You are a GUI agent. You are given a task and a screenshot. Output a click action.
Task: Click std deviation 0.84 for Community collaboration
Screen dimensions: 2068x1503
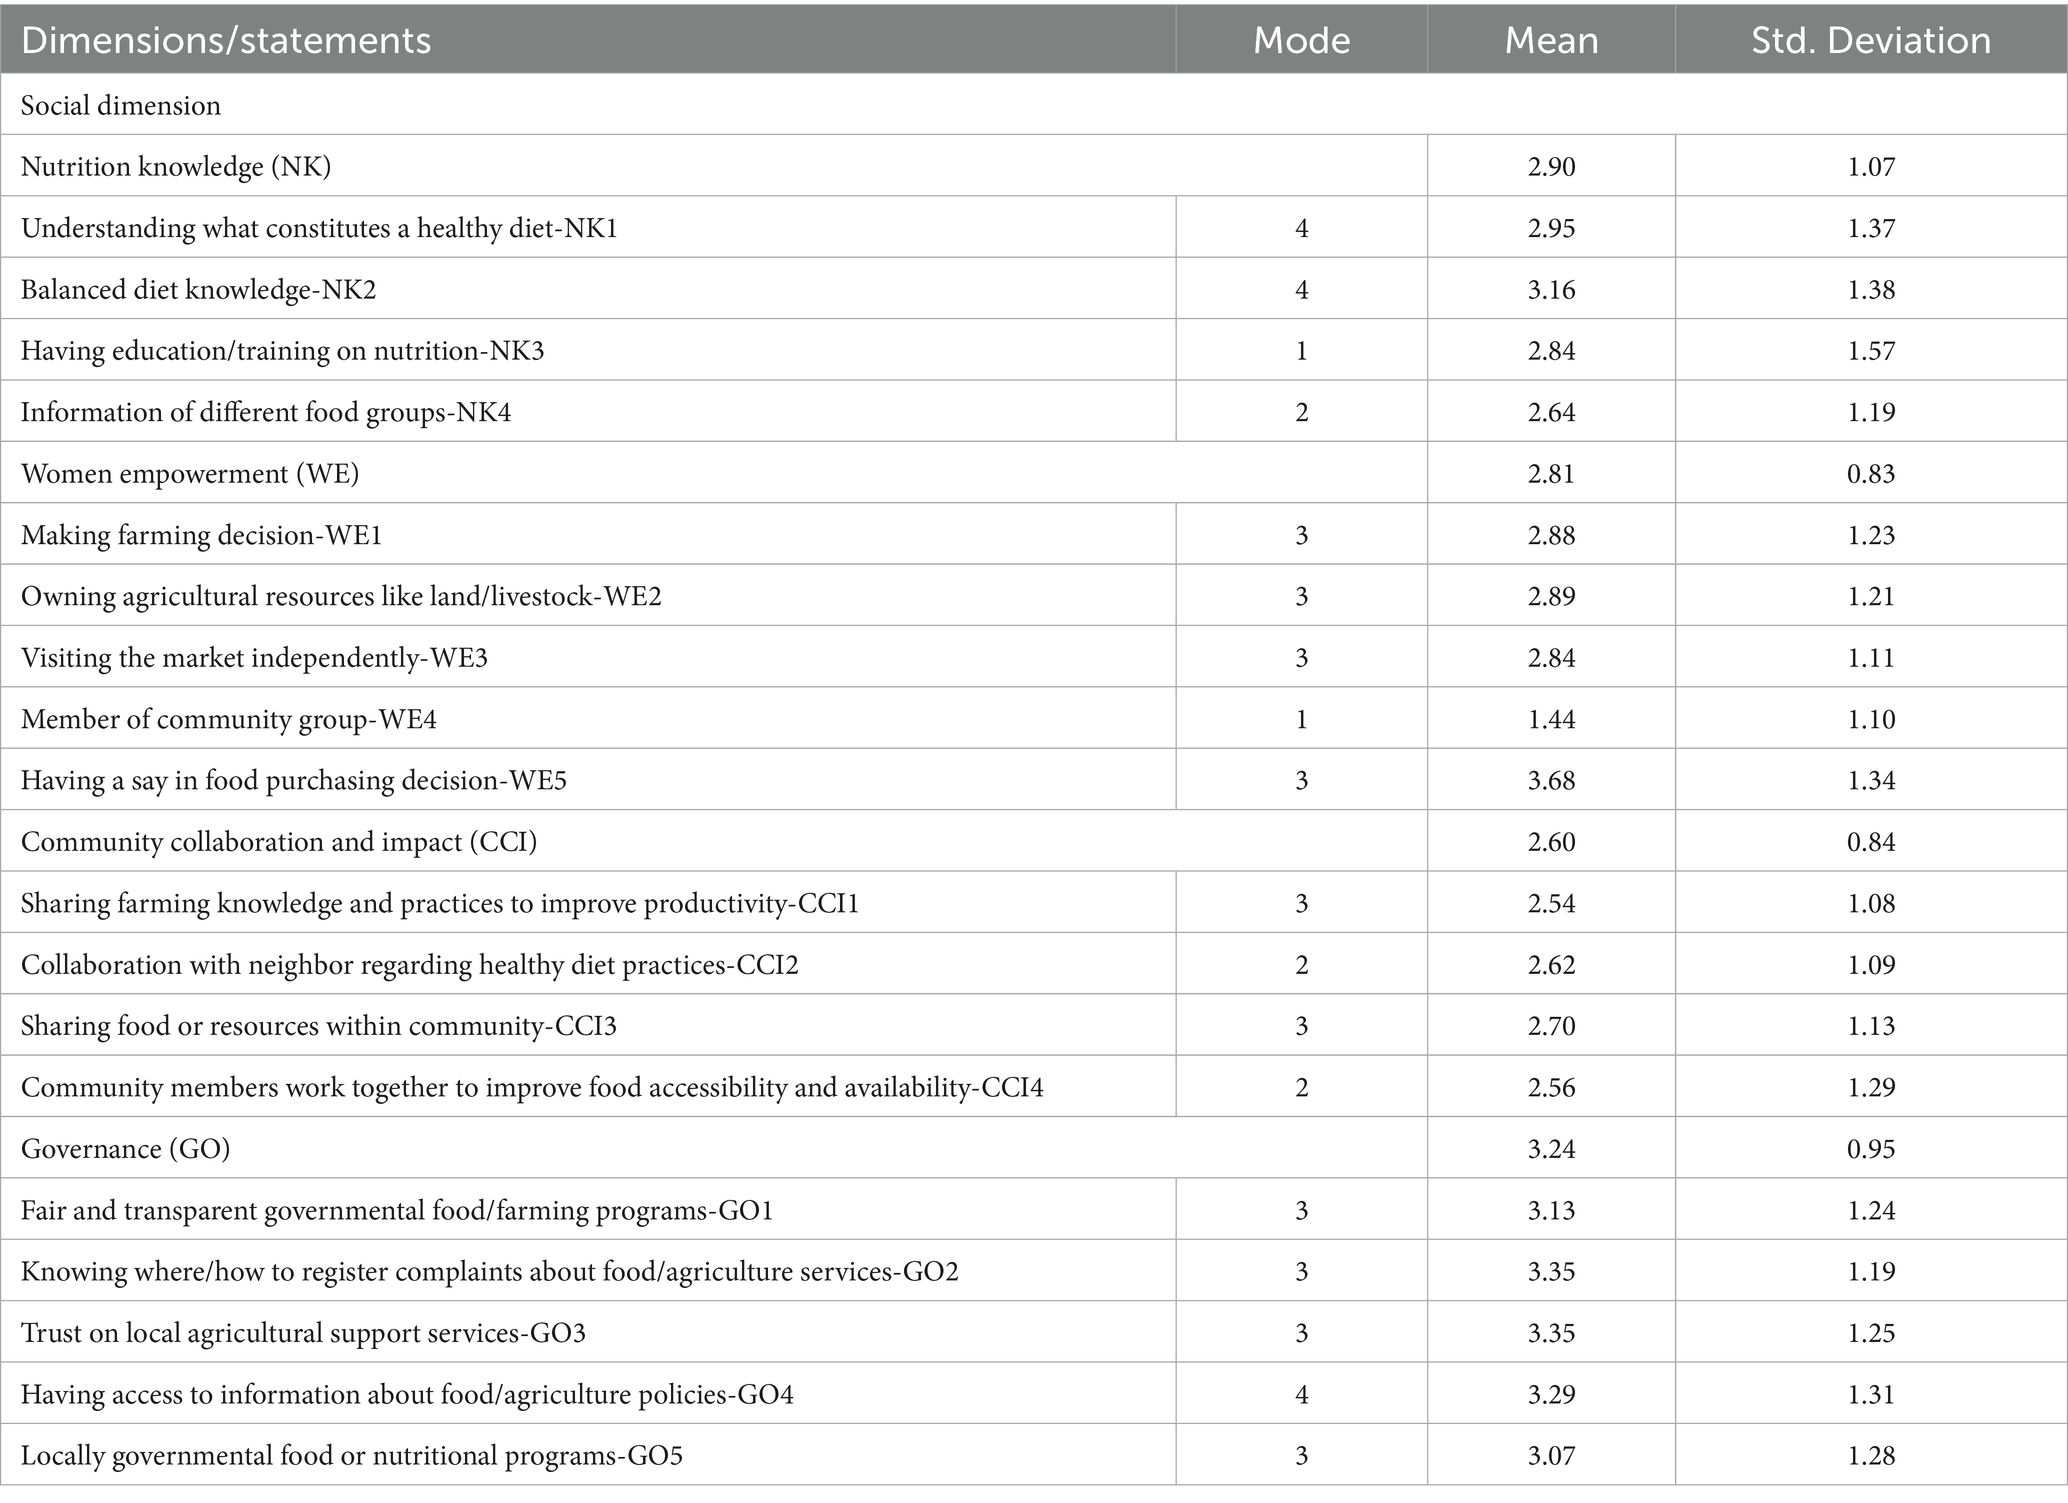(x=1871, y=842)
